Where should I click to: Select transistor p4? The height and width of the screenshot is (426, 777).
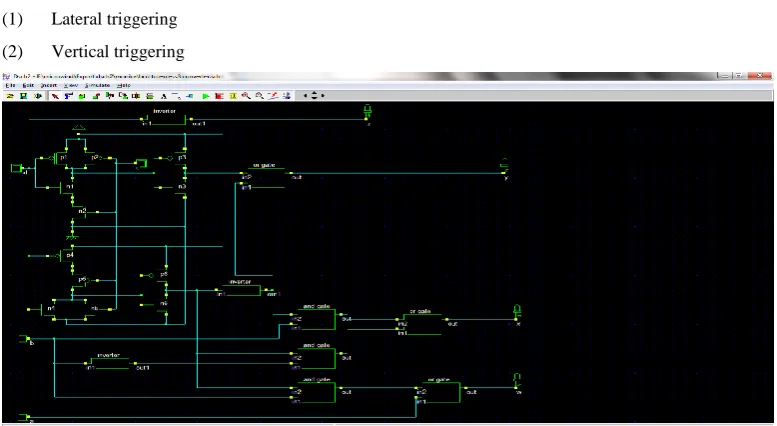pos(66,256)
